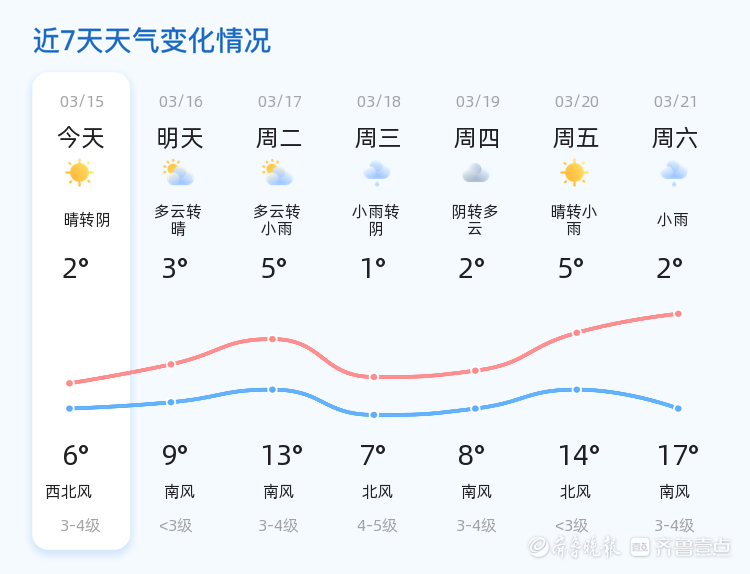Click the weather icon under 周二
This screenshot has width=750, height=574.
click(277, 173)
